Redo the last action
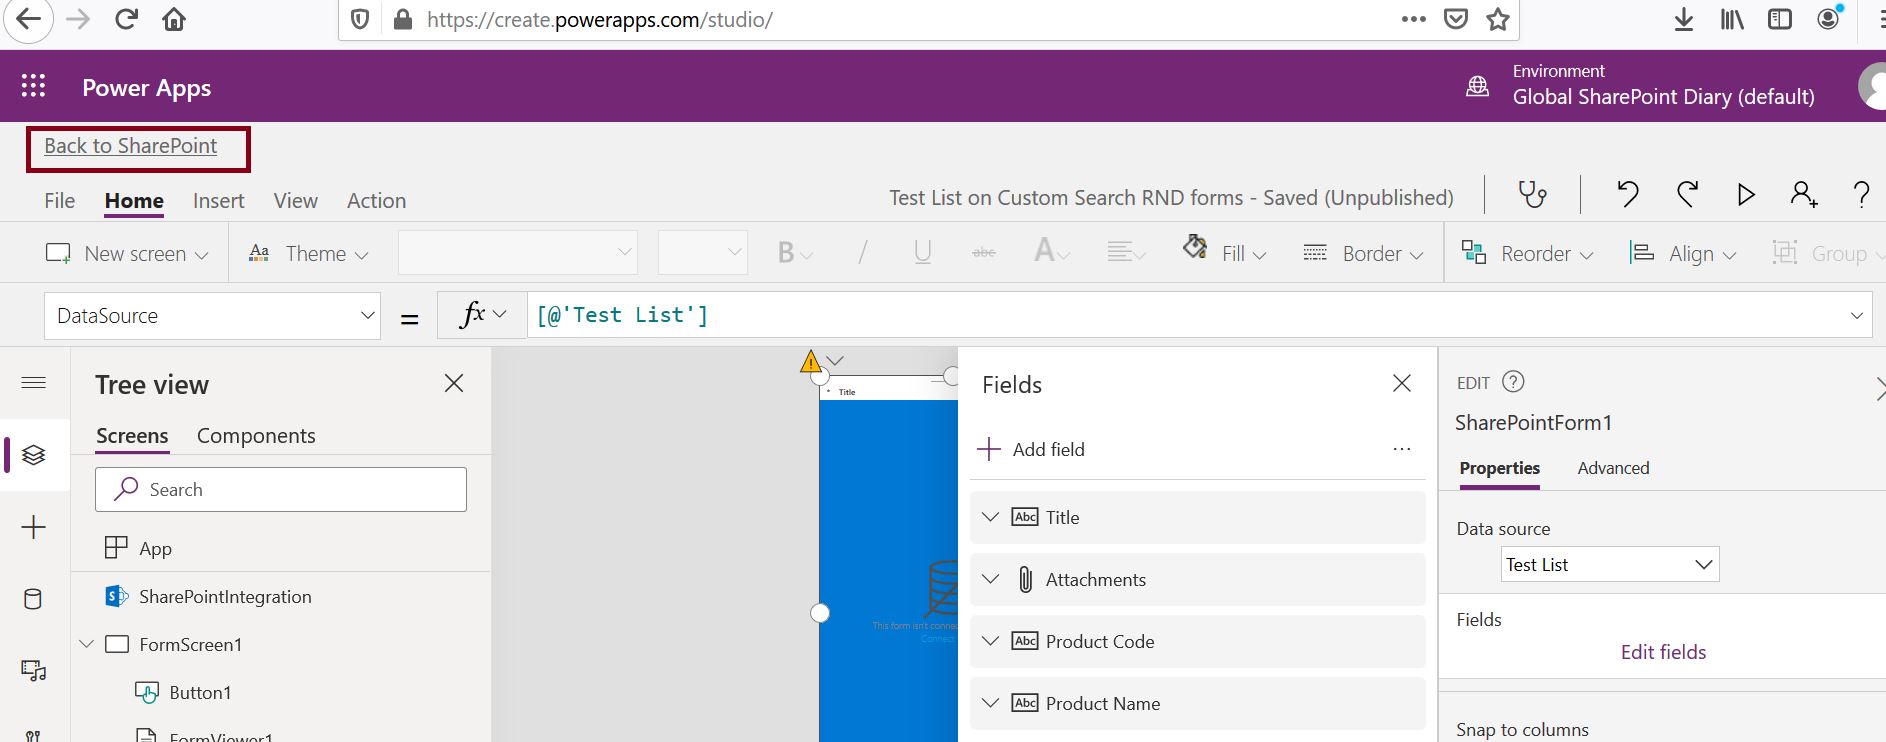1886x742 pixels. (x=1688, y=193)
